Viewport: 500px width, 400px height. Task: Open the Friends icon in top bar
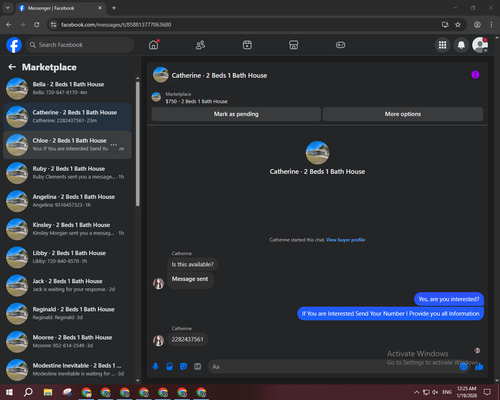pyautogui.click(x=200, y=45)
